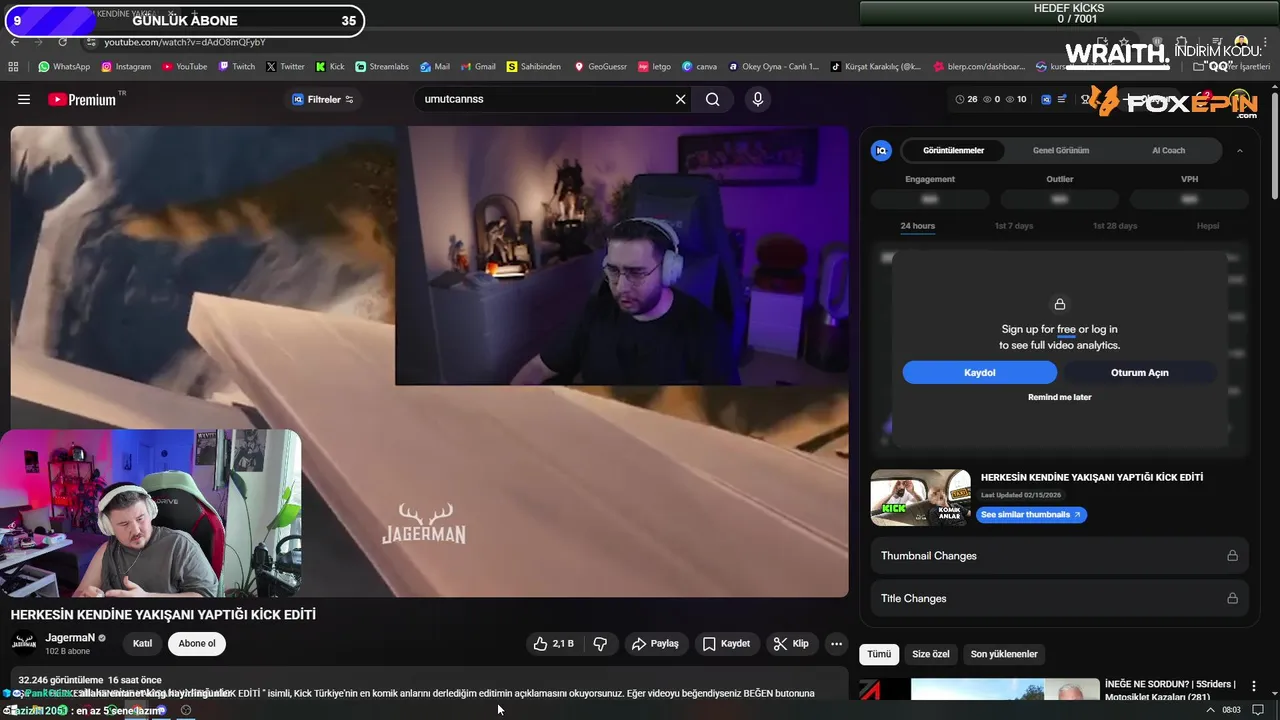
Task: Reload the page with refresh icon
Action: (62, 42)
